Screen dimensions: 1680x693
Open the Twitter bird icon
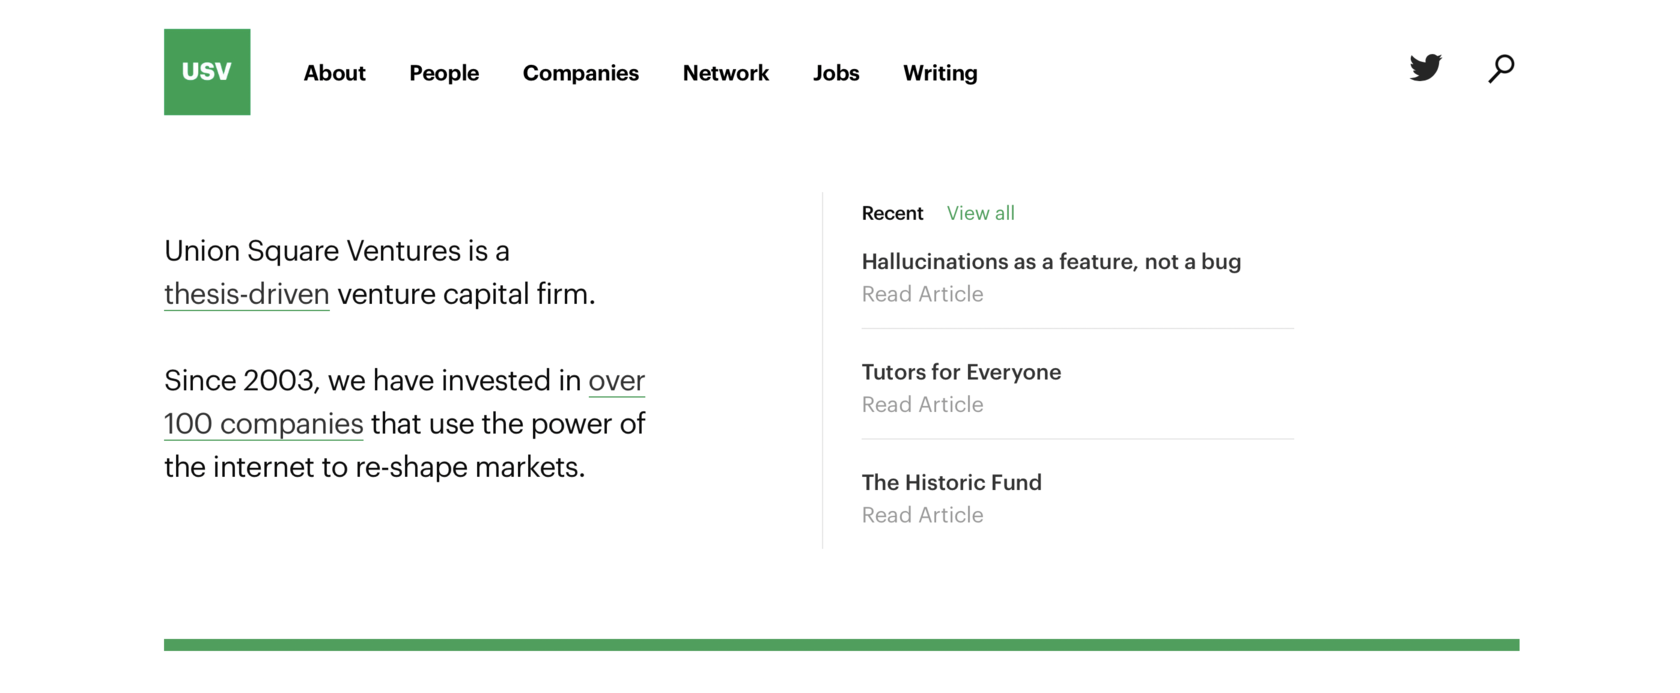point(1425,67)
